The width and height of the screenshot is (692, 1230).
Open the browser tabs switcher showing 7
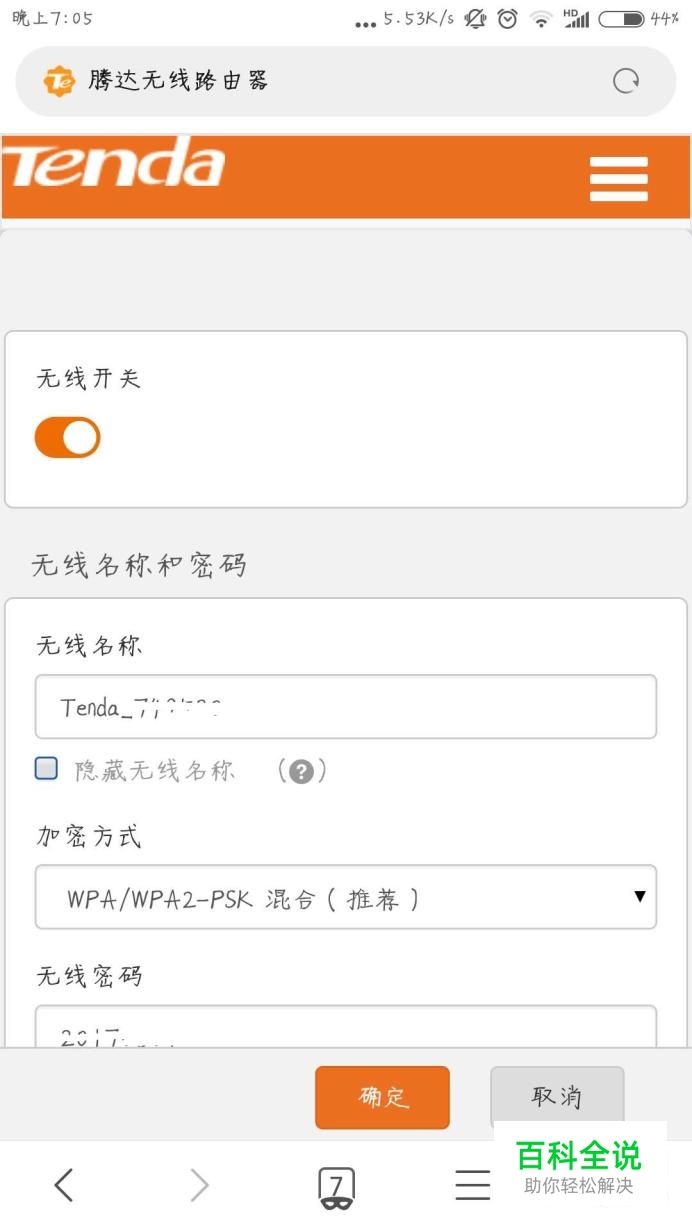(336, 1187)
